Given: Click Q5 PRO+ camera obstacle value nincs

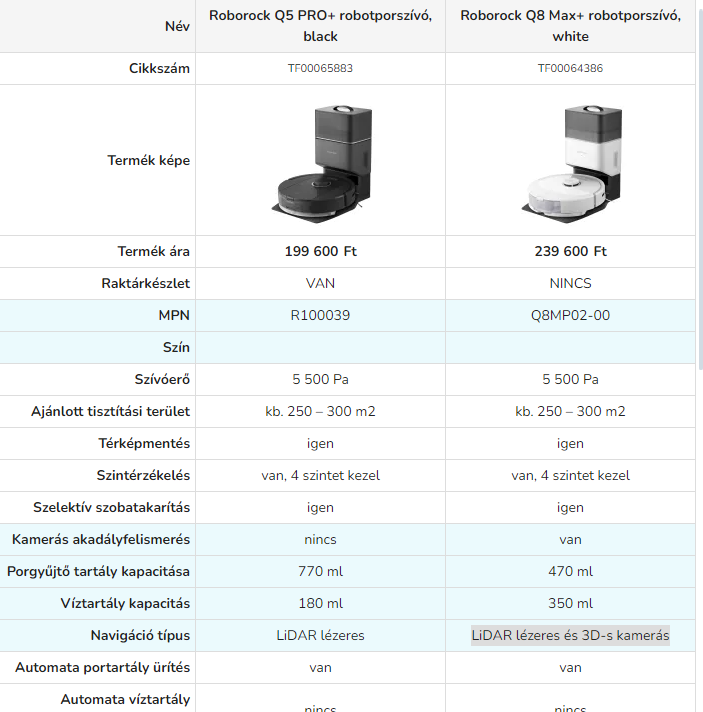Looking at the screenshot, I should pos(321,539).
